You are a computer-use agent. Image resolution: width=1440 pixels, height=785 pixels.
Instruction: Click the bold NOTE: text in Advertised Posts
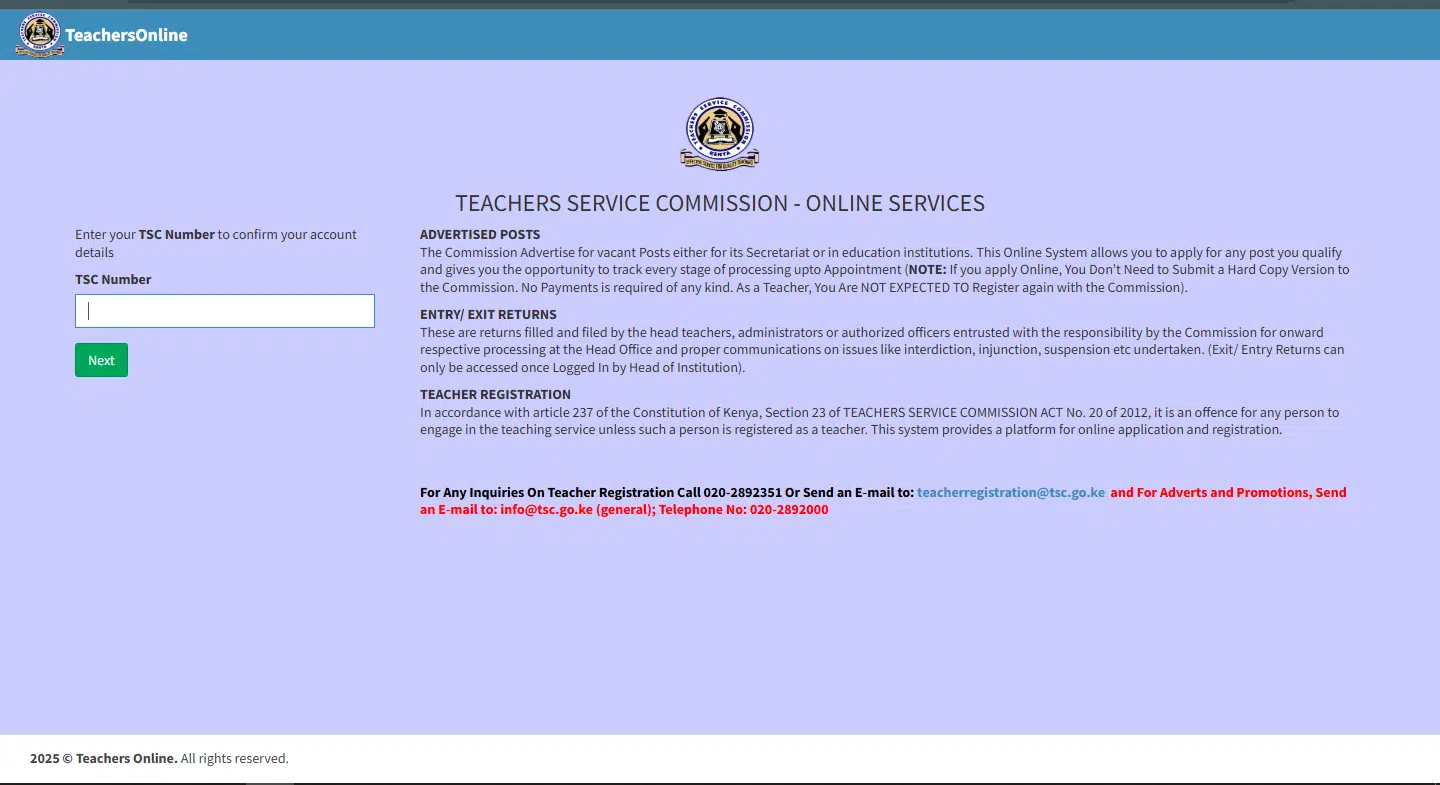[927, 270]
